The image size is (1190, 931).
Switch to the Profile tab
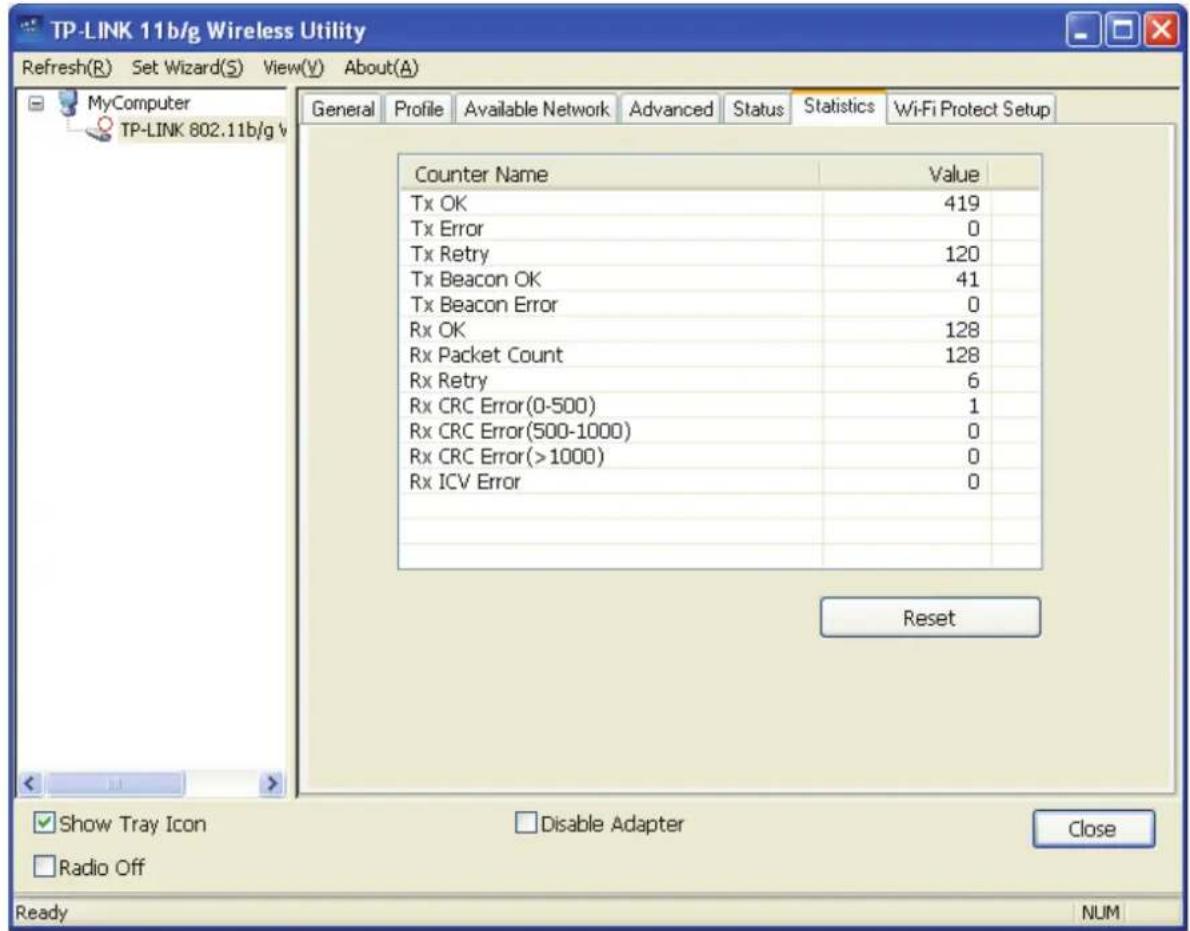[x=418, y=109]
